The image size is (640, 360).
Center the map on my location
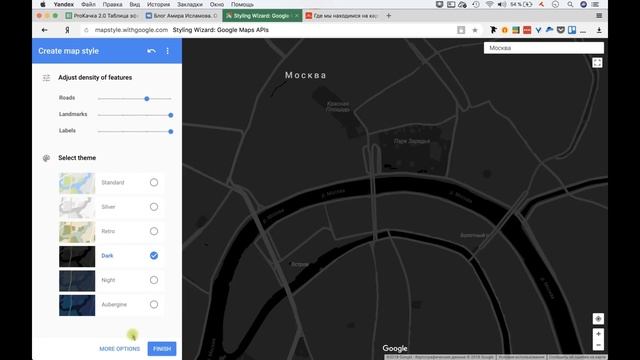pos(598,319)
